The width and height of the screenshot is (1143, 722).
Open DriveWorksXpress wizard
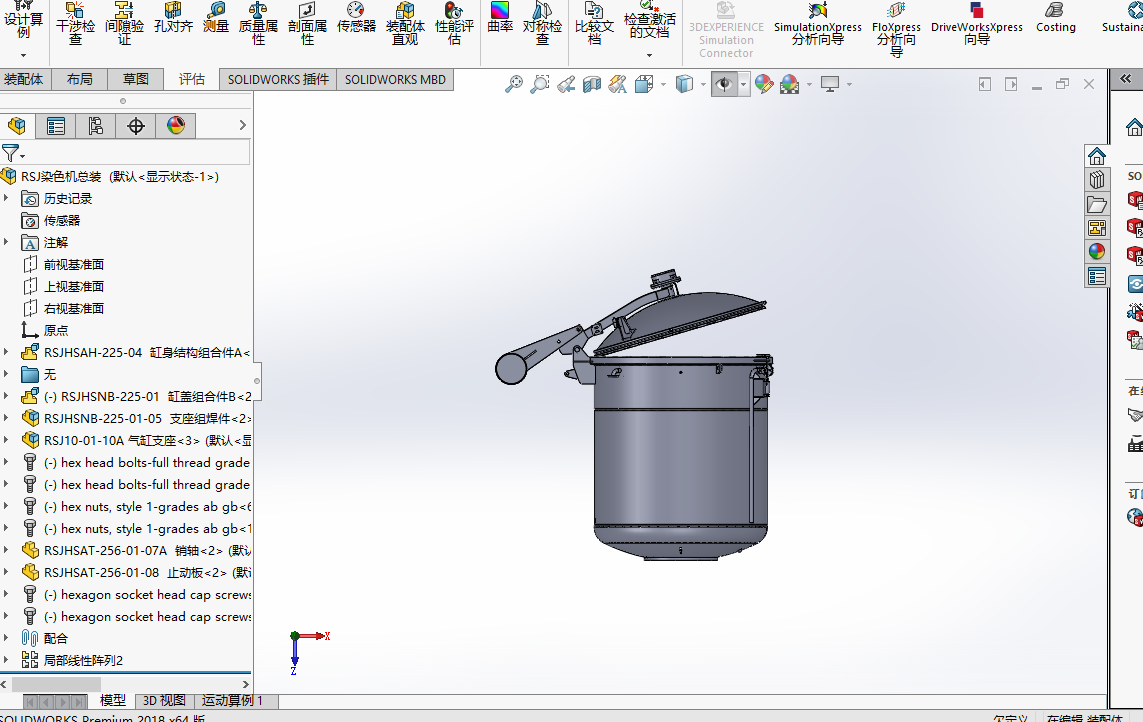point(977,24)
